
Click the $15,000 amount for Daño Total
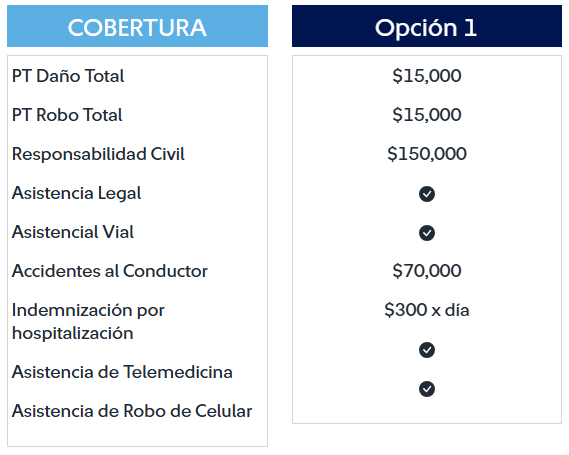(x=427, y=76)
